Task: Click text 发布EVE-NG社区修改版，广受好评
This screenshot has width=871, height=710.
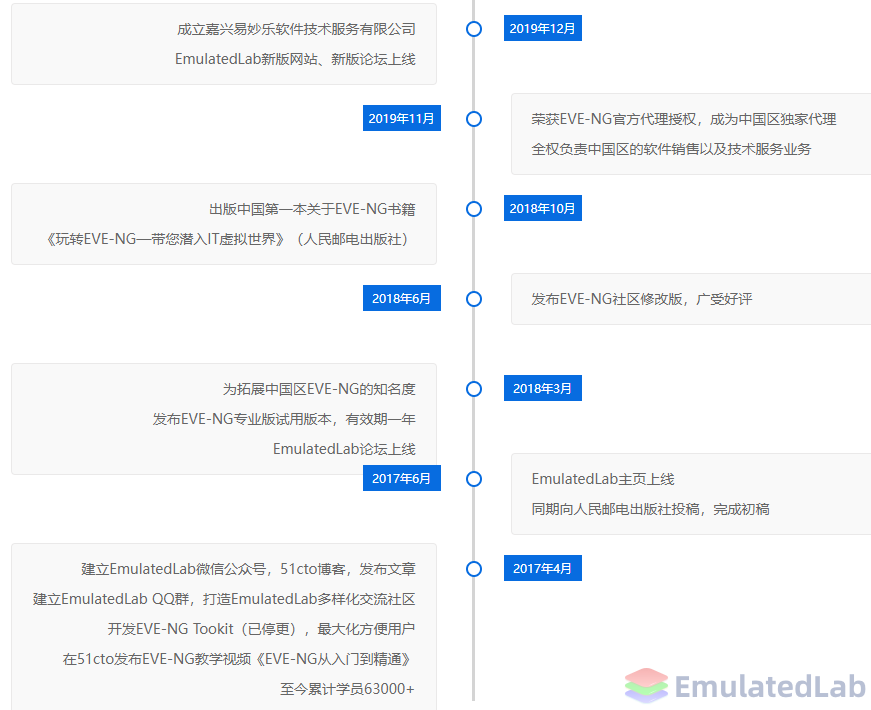Action: (642, 299)
